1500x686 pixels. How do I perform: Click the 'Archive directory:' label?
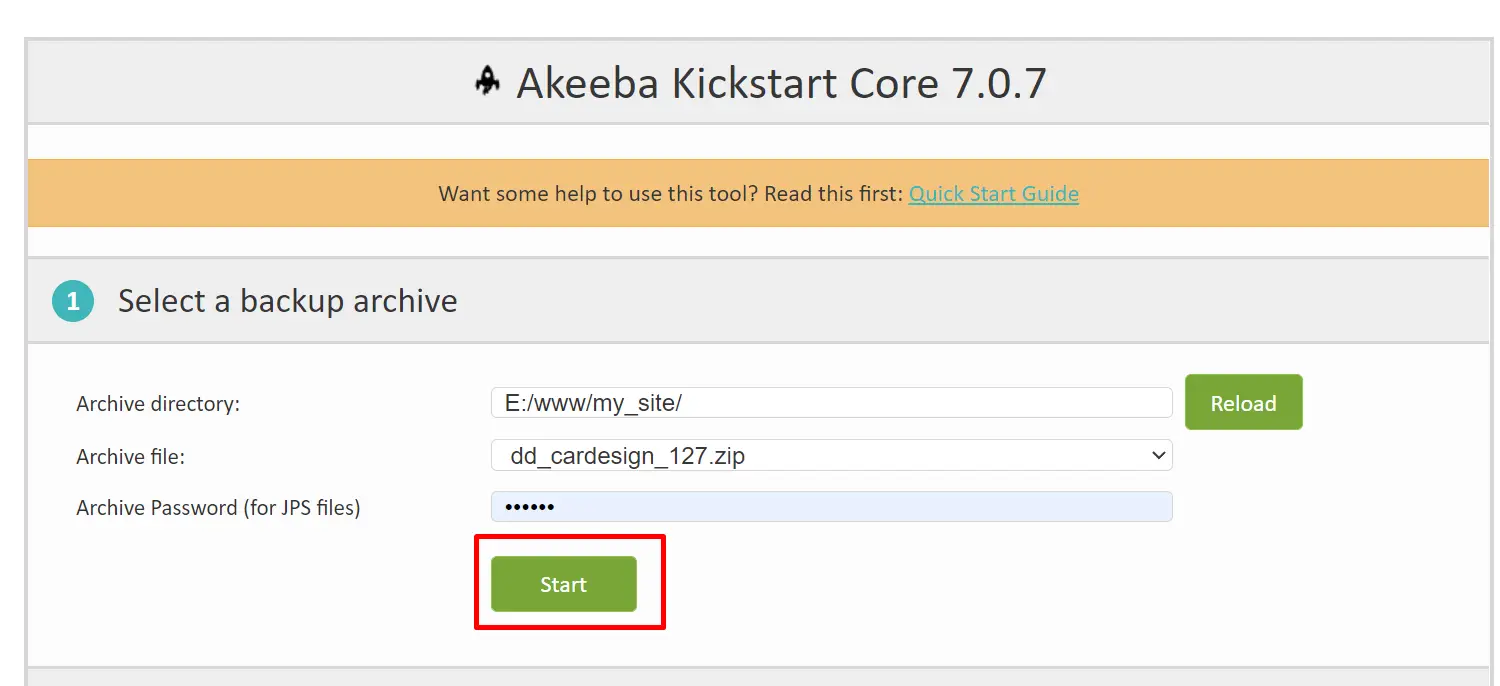[x=158, y=404]
